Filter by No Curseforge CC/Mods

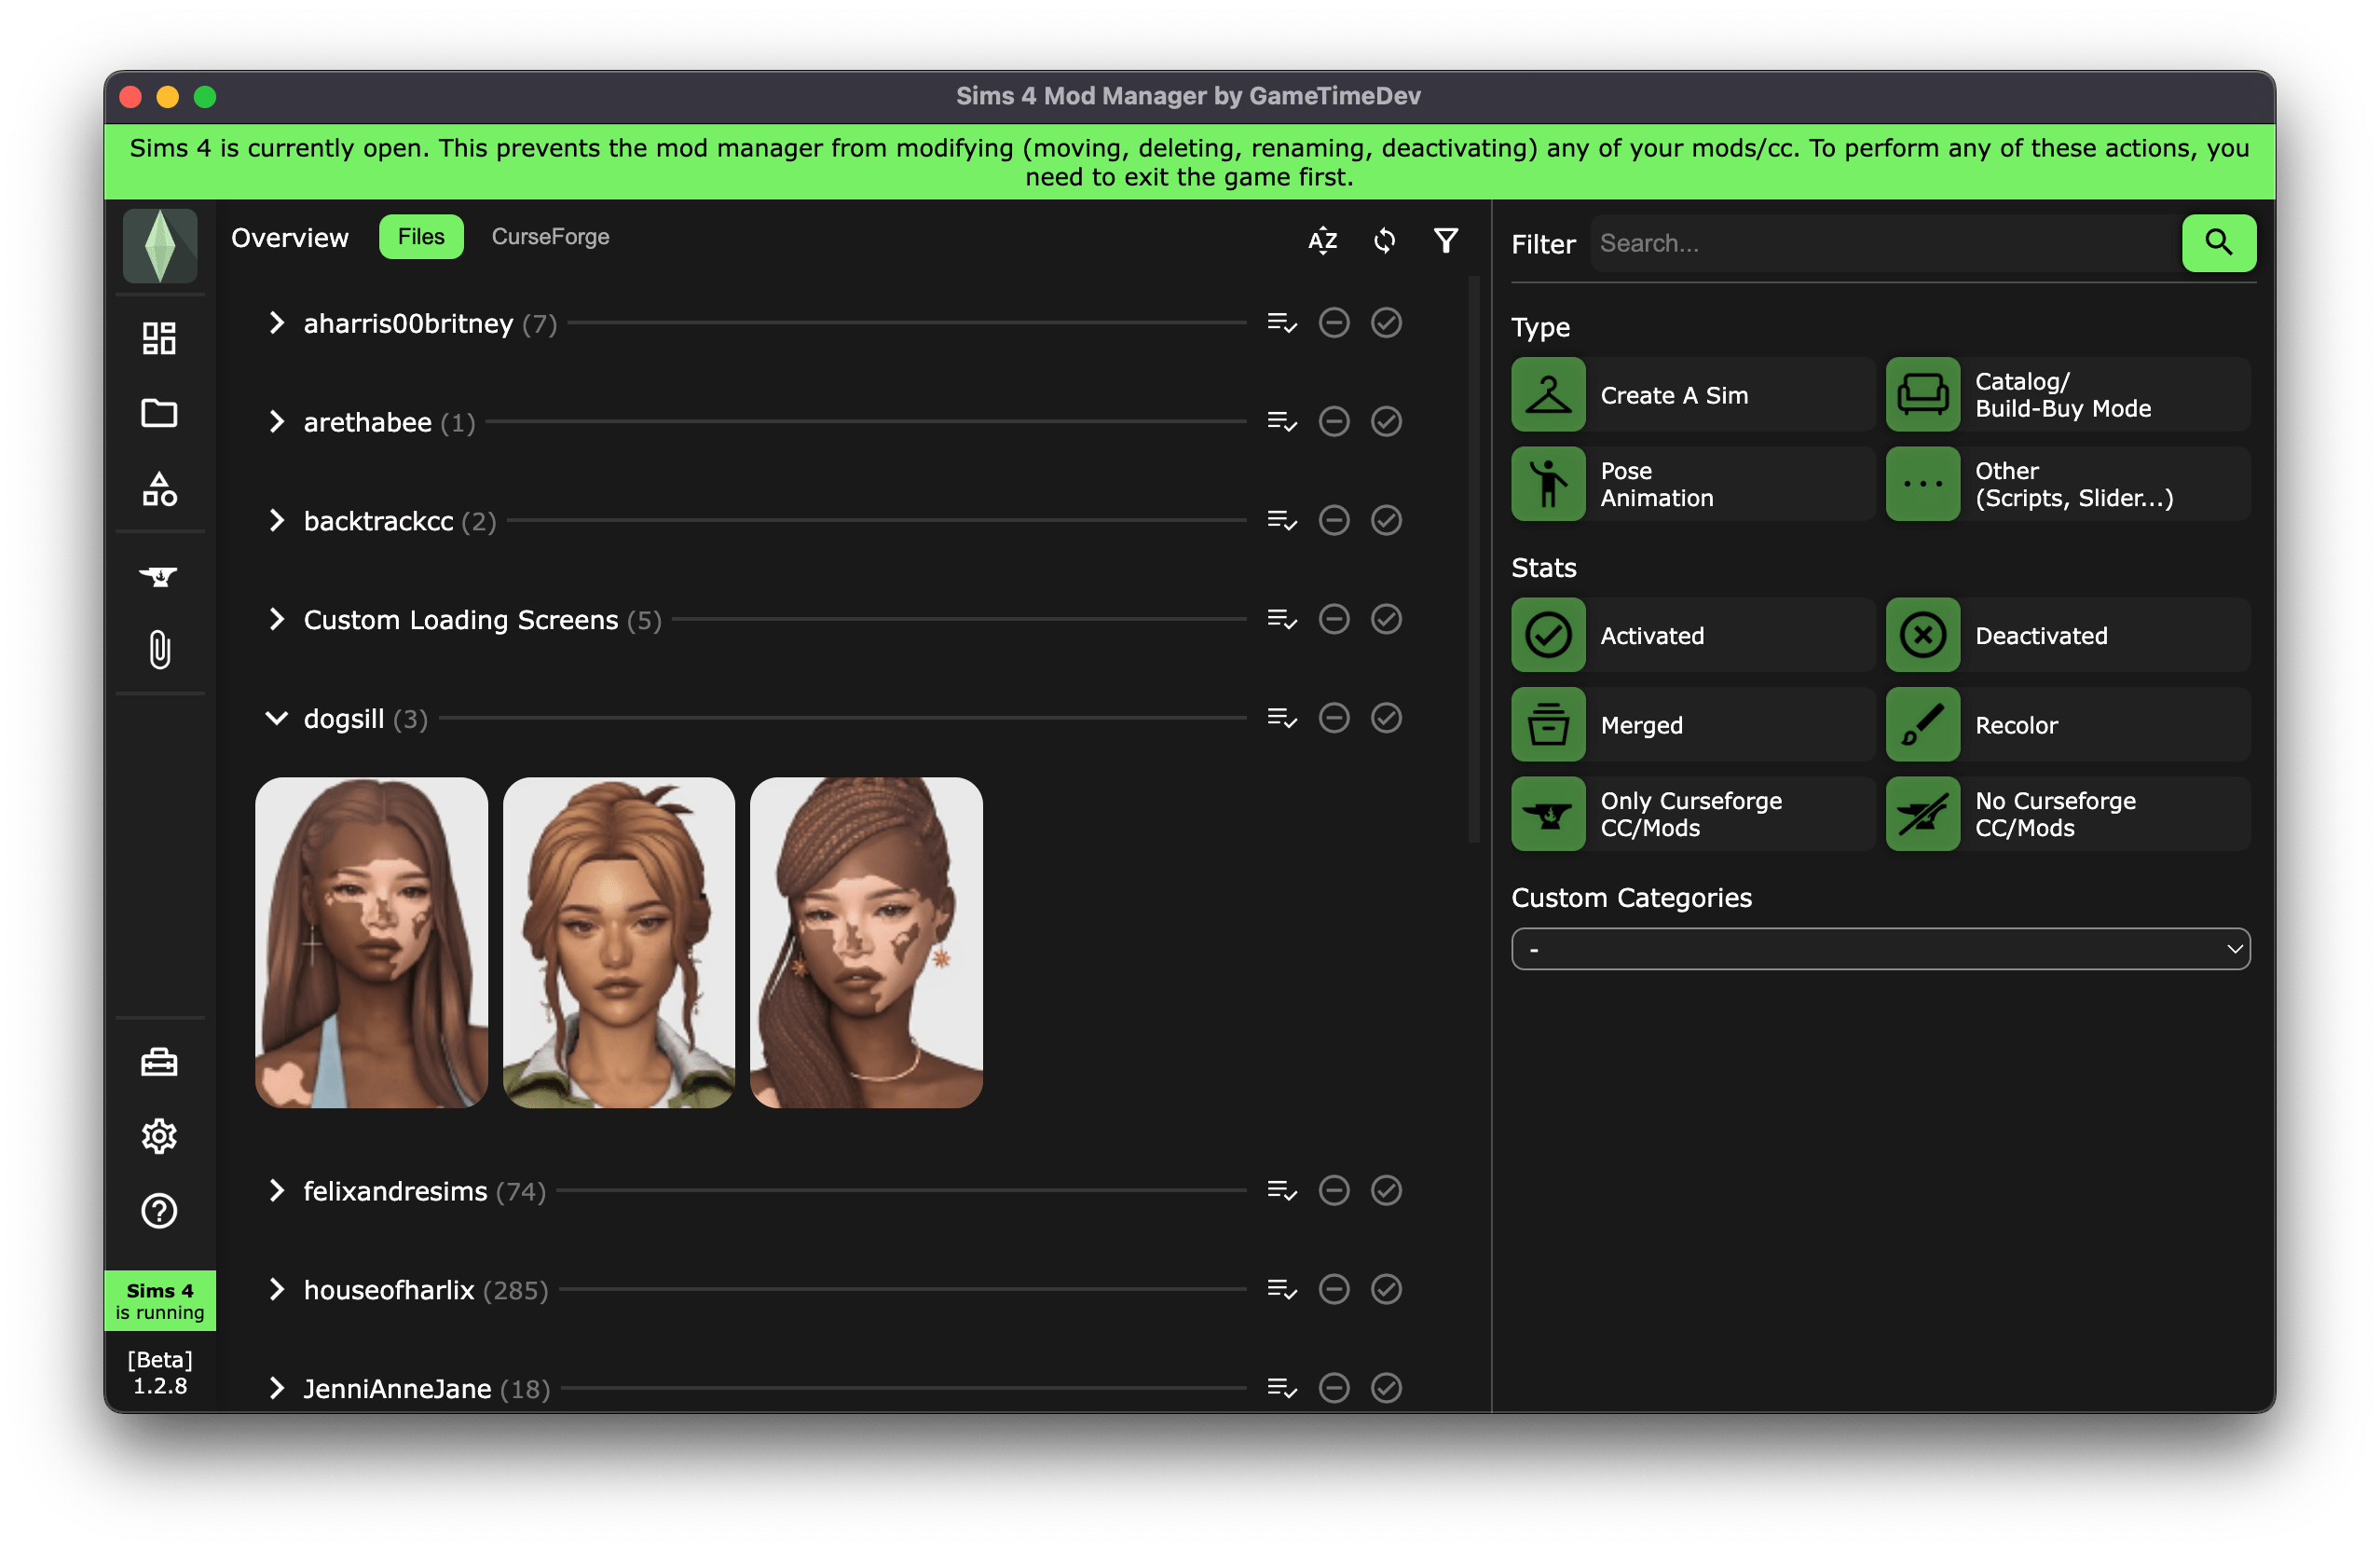tap(2068, 815)
